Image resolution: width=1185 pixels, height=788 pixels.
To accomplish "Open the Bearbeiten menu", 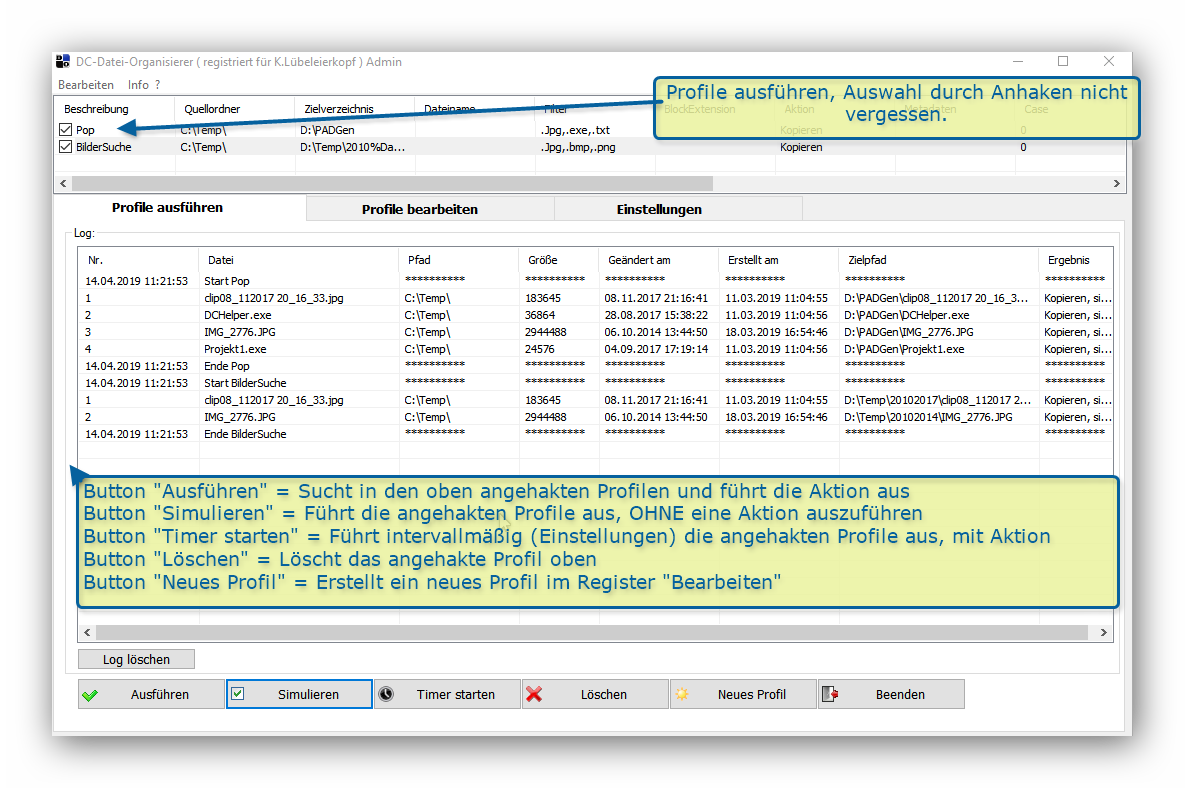I will (x=86, y=85).
